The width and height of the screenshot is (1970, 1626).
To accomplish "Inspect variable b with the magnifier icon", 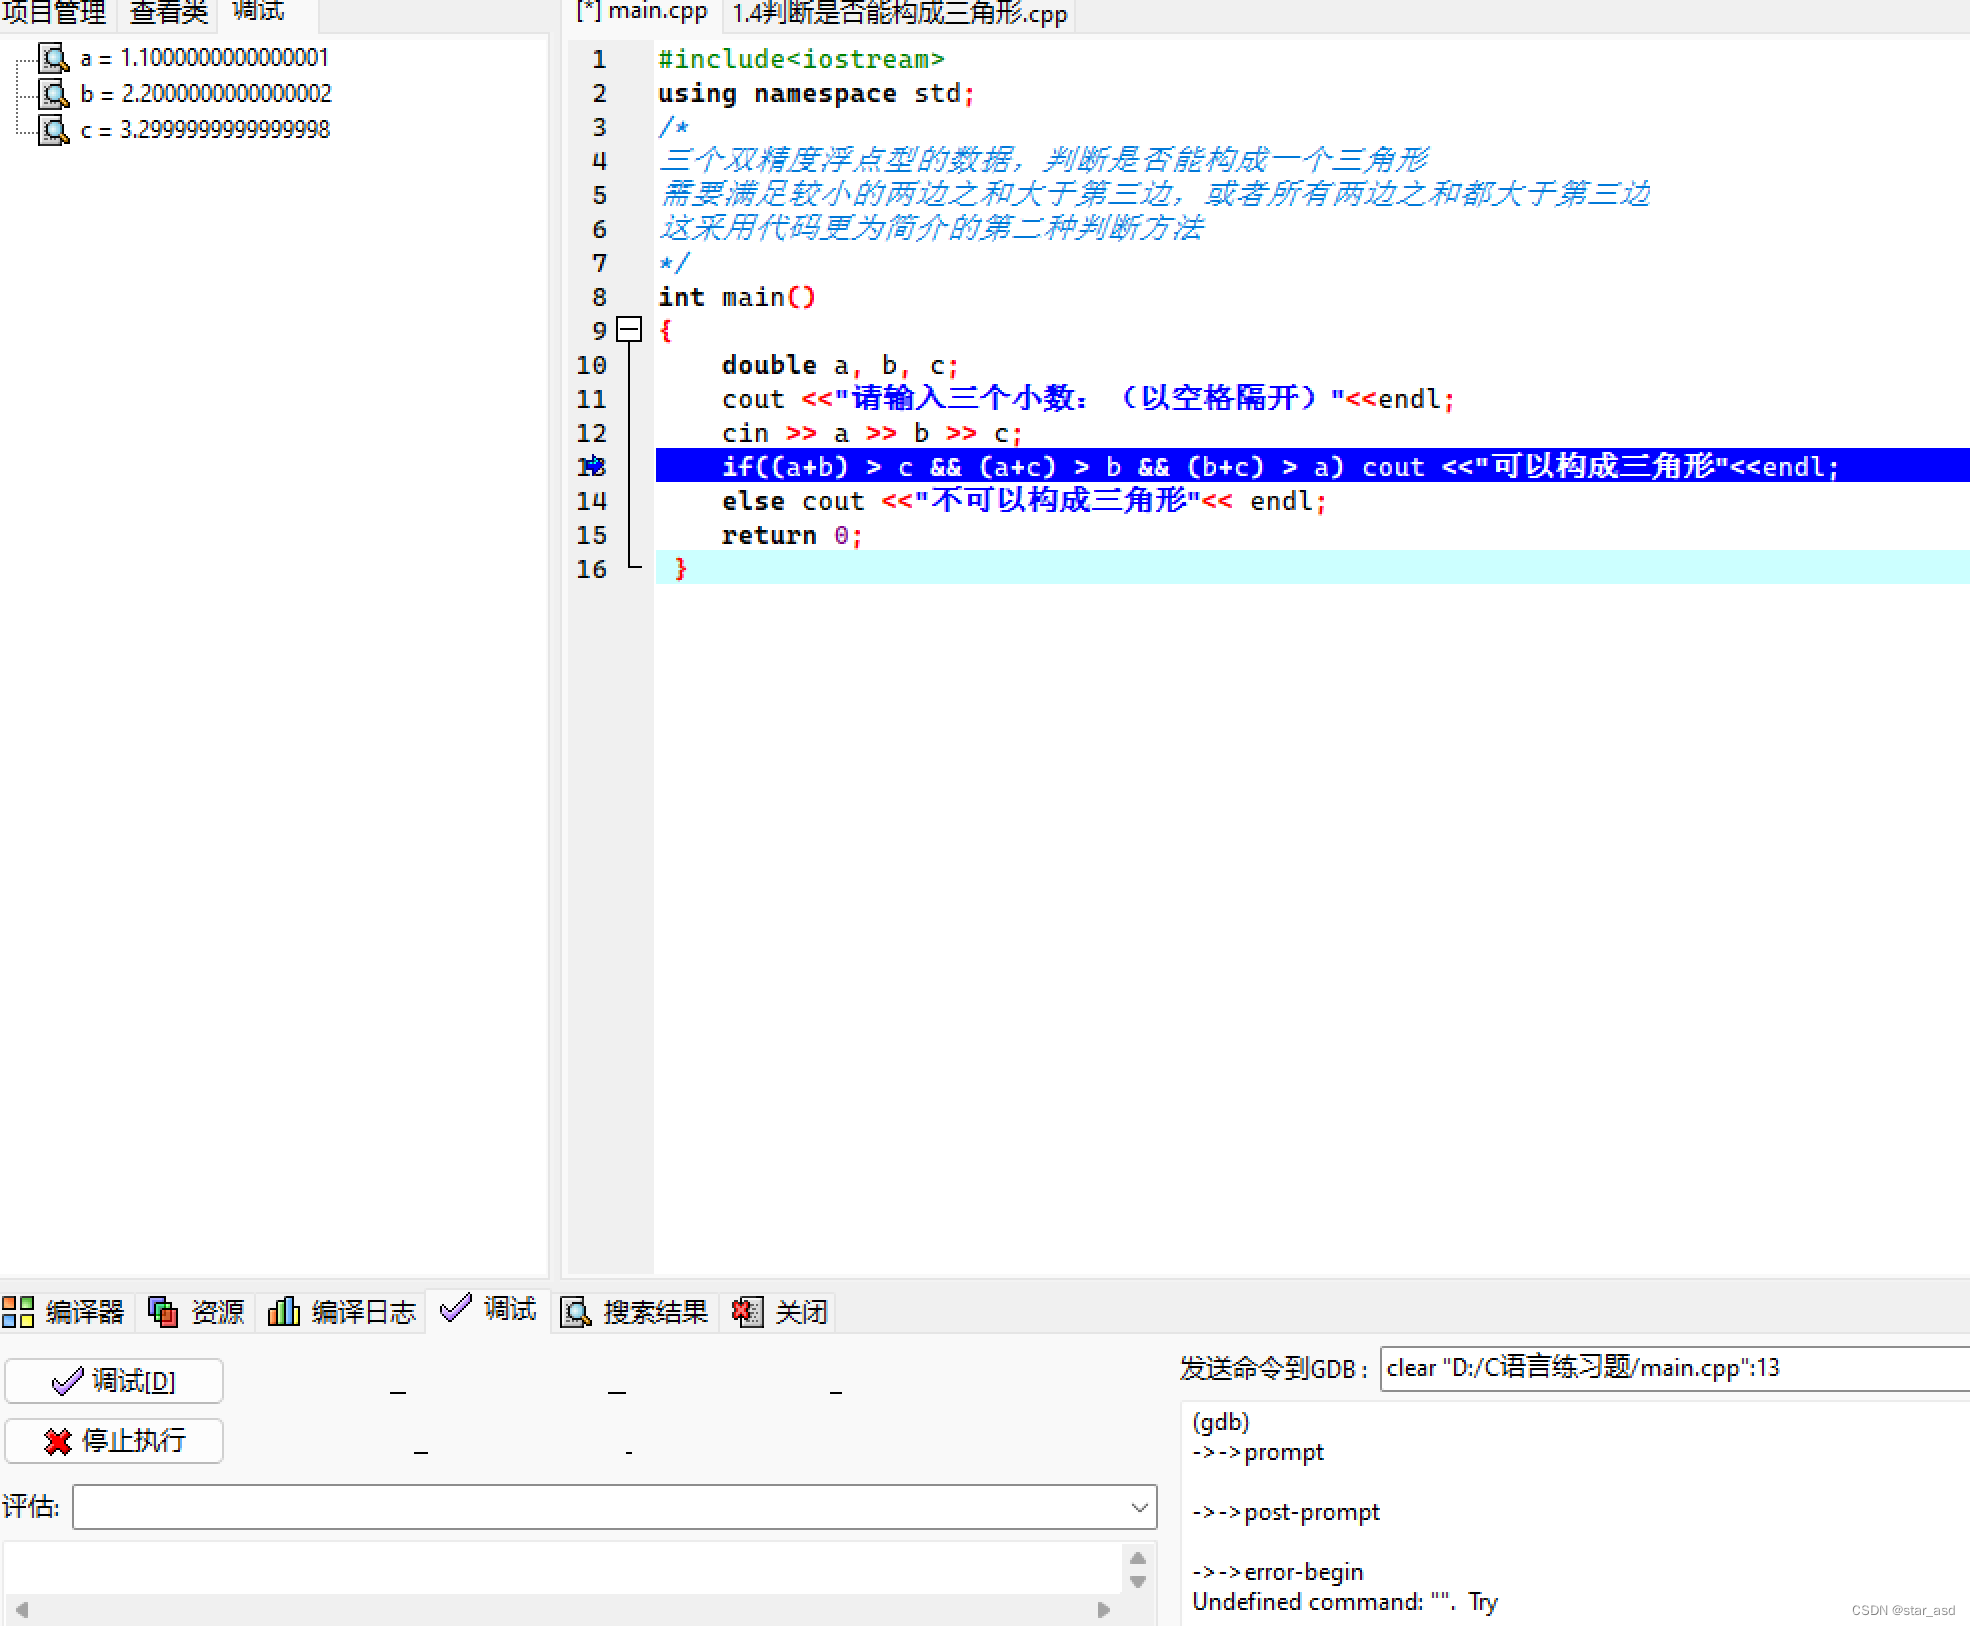I will coord(53,94).
